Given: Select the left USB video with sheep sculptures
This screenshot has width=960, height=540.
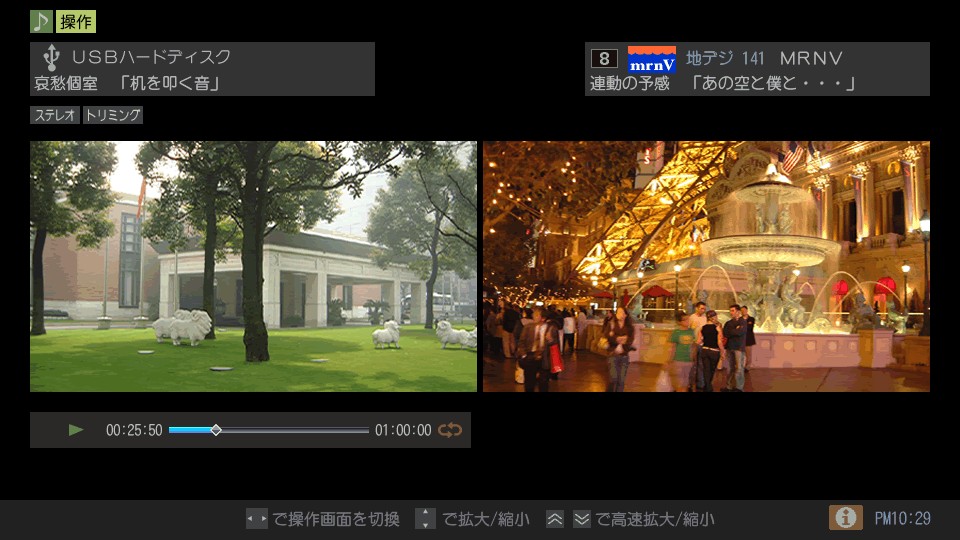Looking at the screenshot, I should pyautogui.click(x=253, y=266).
